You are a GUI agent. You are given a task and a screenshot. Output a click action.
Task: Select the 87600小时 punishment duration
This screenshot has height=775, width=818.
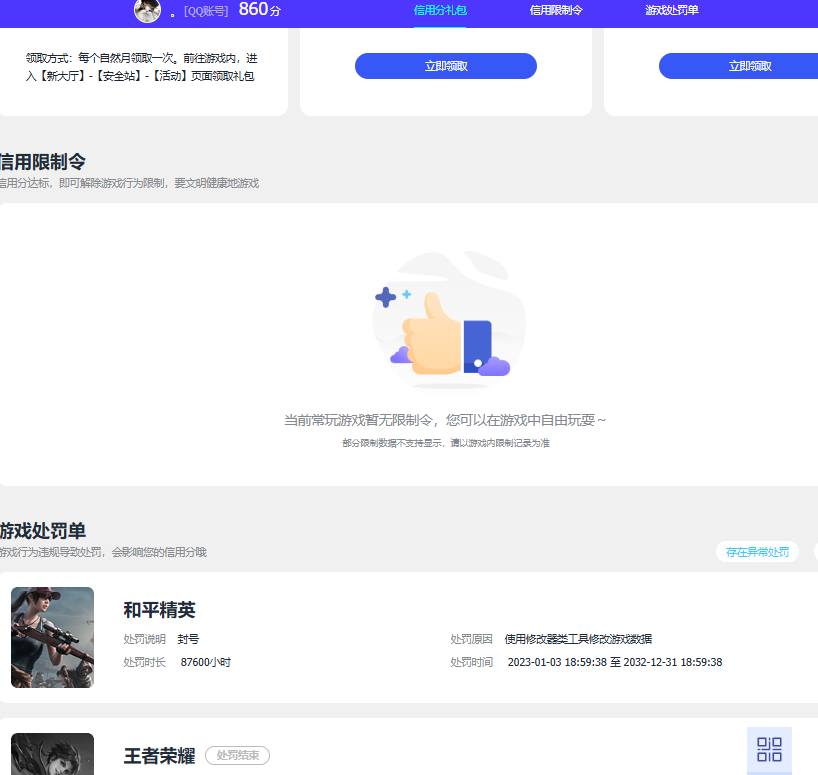[x=206, y=662]
